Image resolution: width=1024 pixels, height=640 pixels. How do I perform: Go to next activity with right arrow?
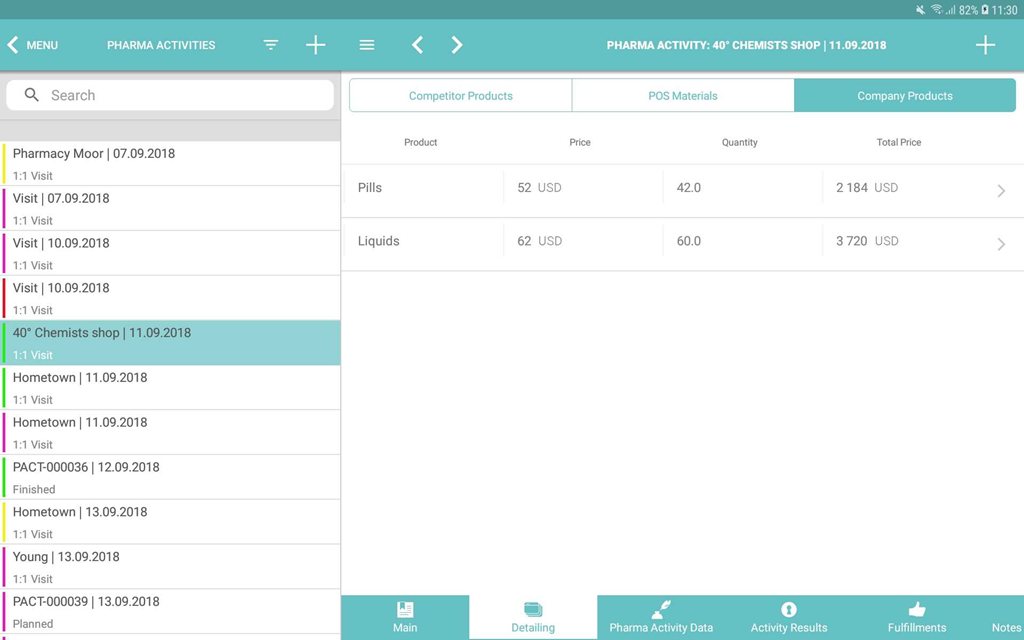(x=457, y=45)
